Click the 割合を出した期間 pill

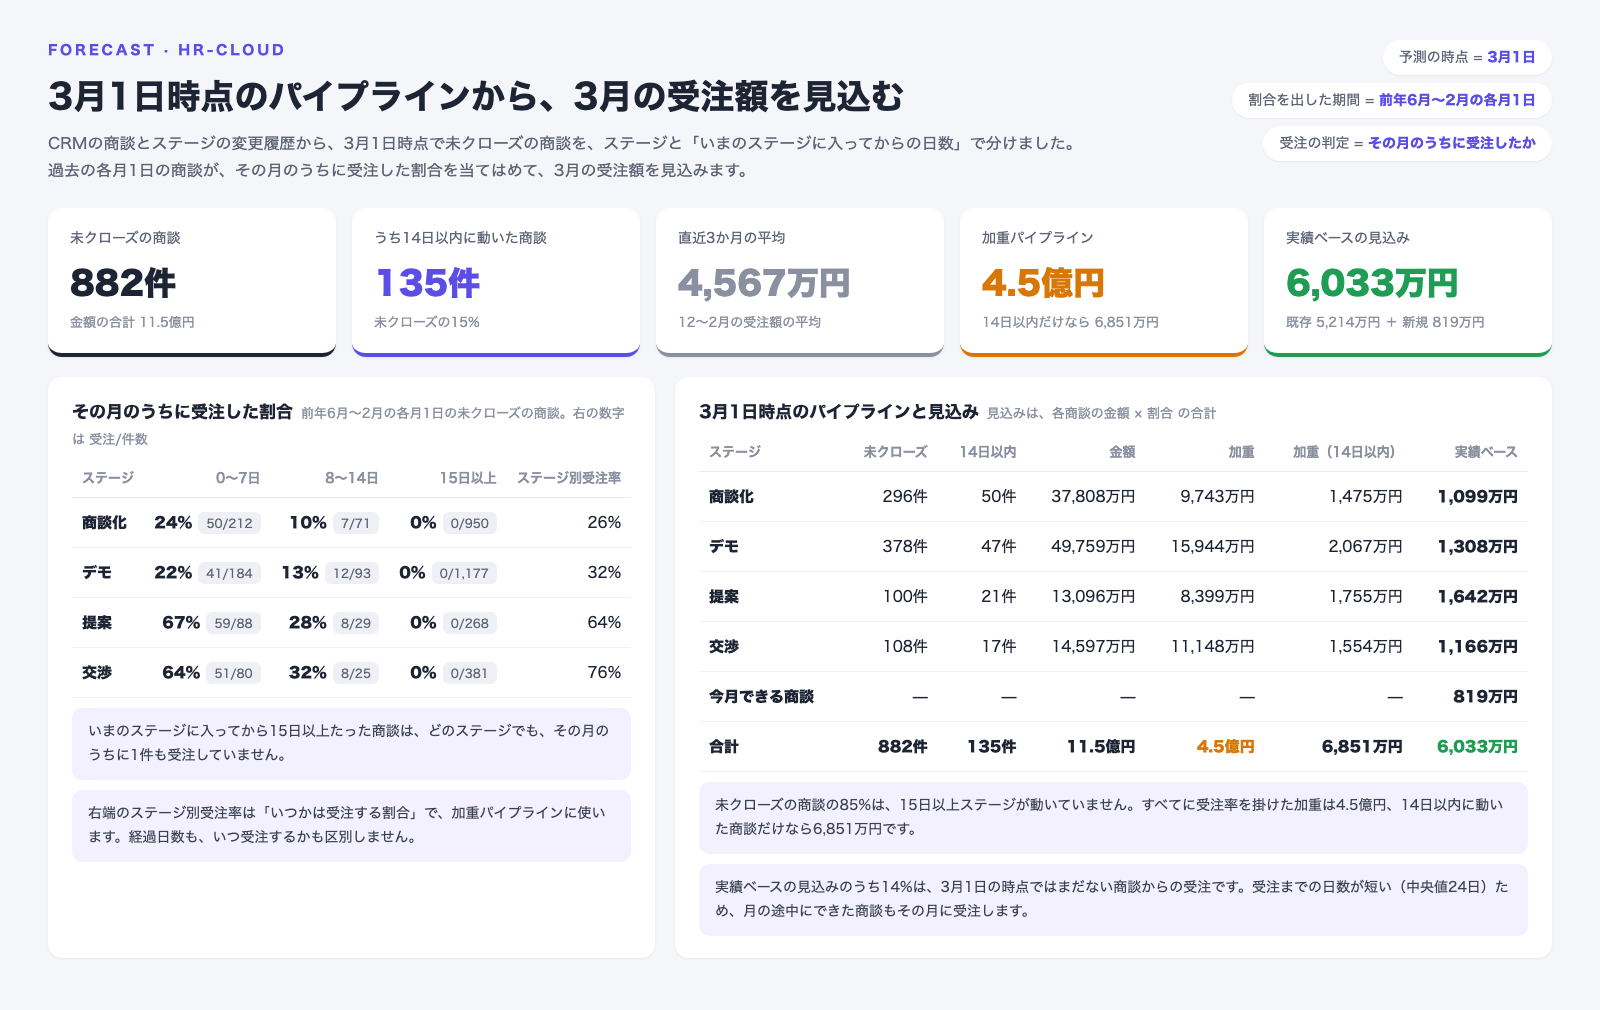1392,100
